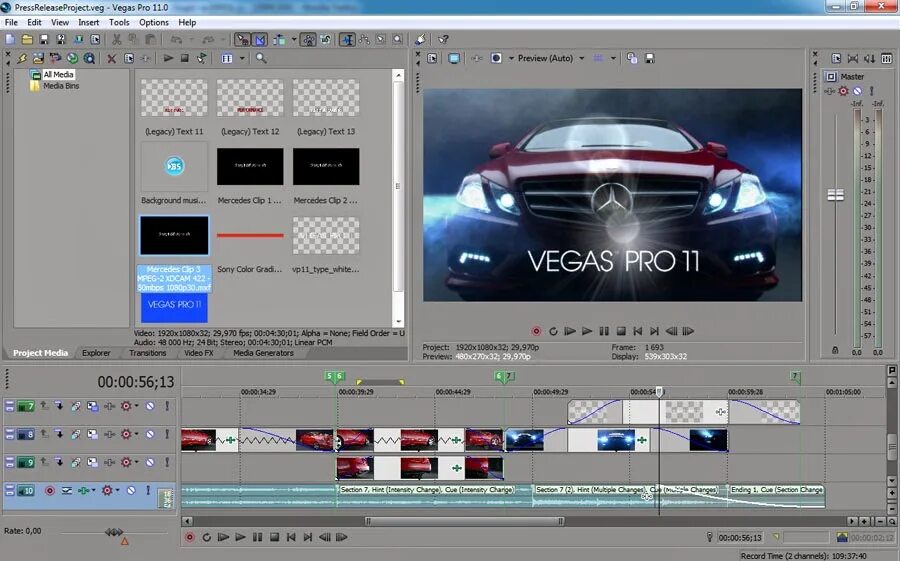Viewport: 900px width, 561px height.
Task: Click the Master volume fader handle
Action: point(836,195)
